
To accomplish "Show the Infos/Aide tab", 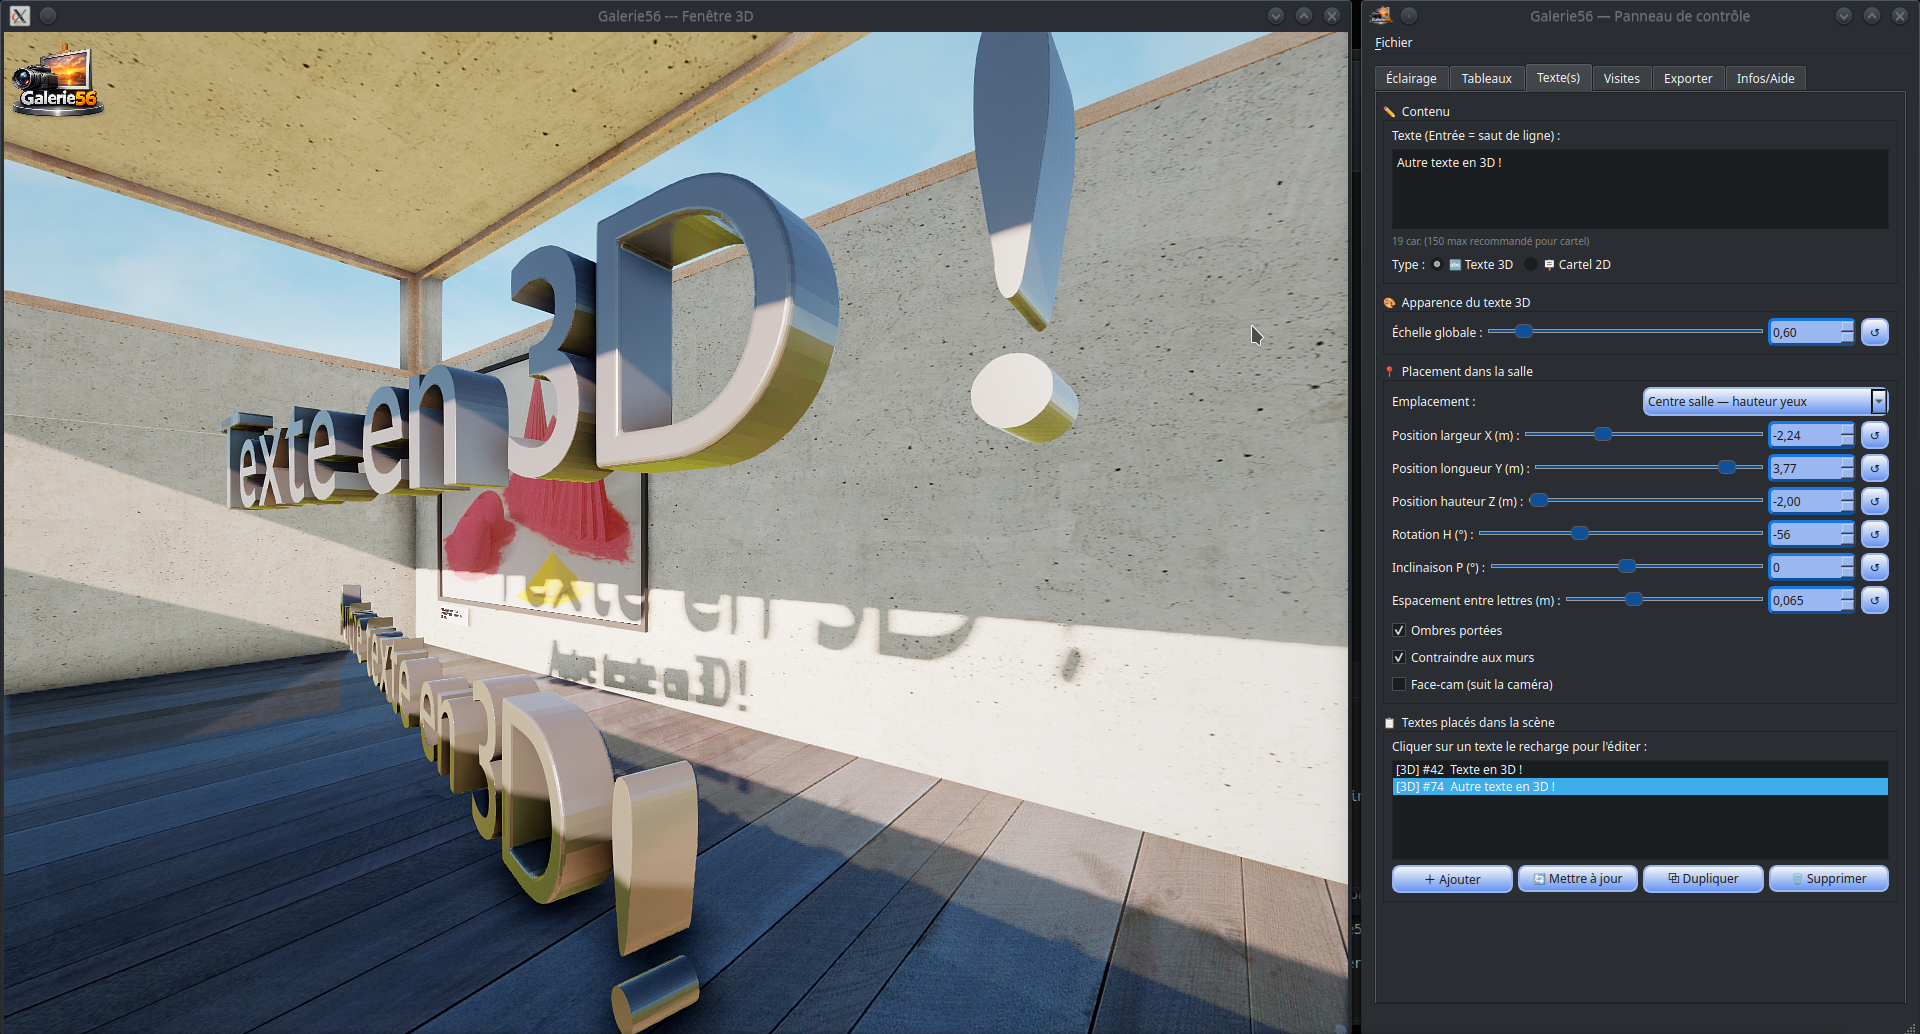I will pyautogui.click(x=1765, y=78).
